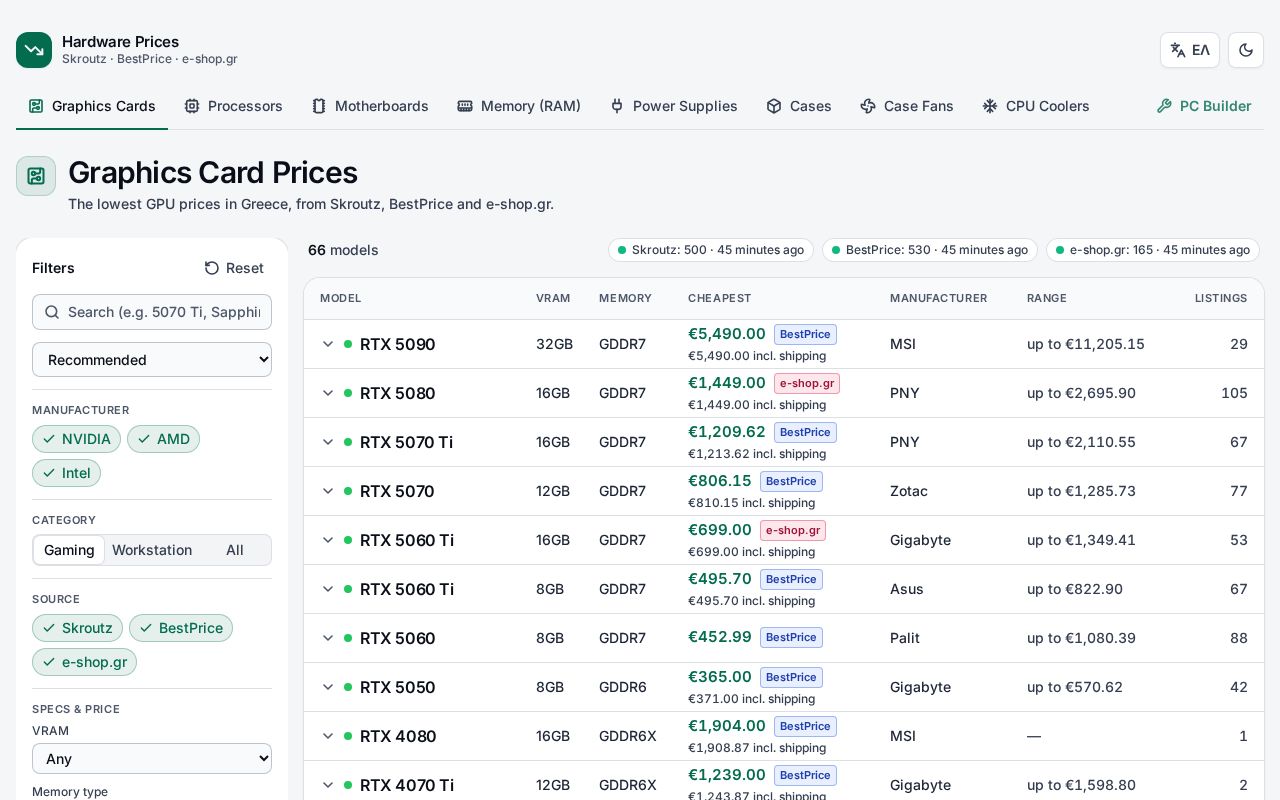Click the "66 models" count

tap(343, 250)
